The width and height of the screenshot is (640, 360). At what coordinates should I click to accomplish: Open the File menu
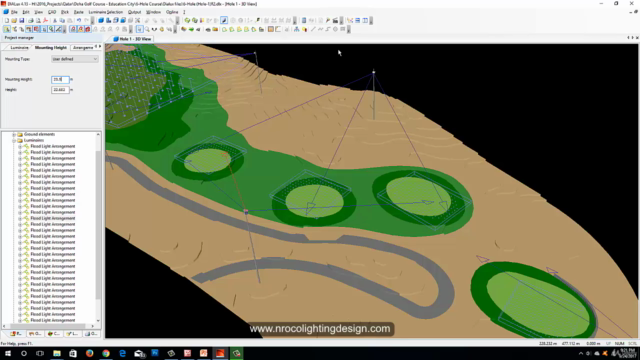(x=14, y=12)
